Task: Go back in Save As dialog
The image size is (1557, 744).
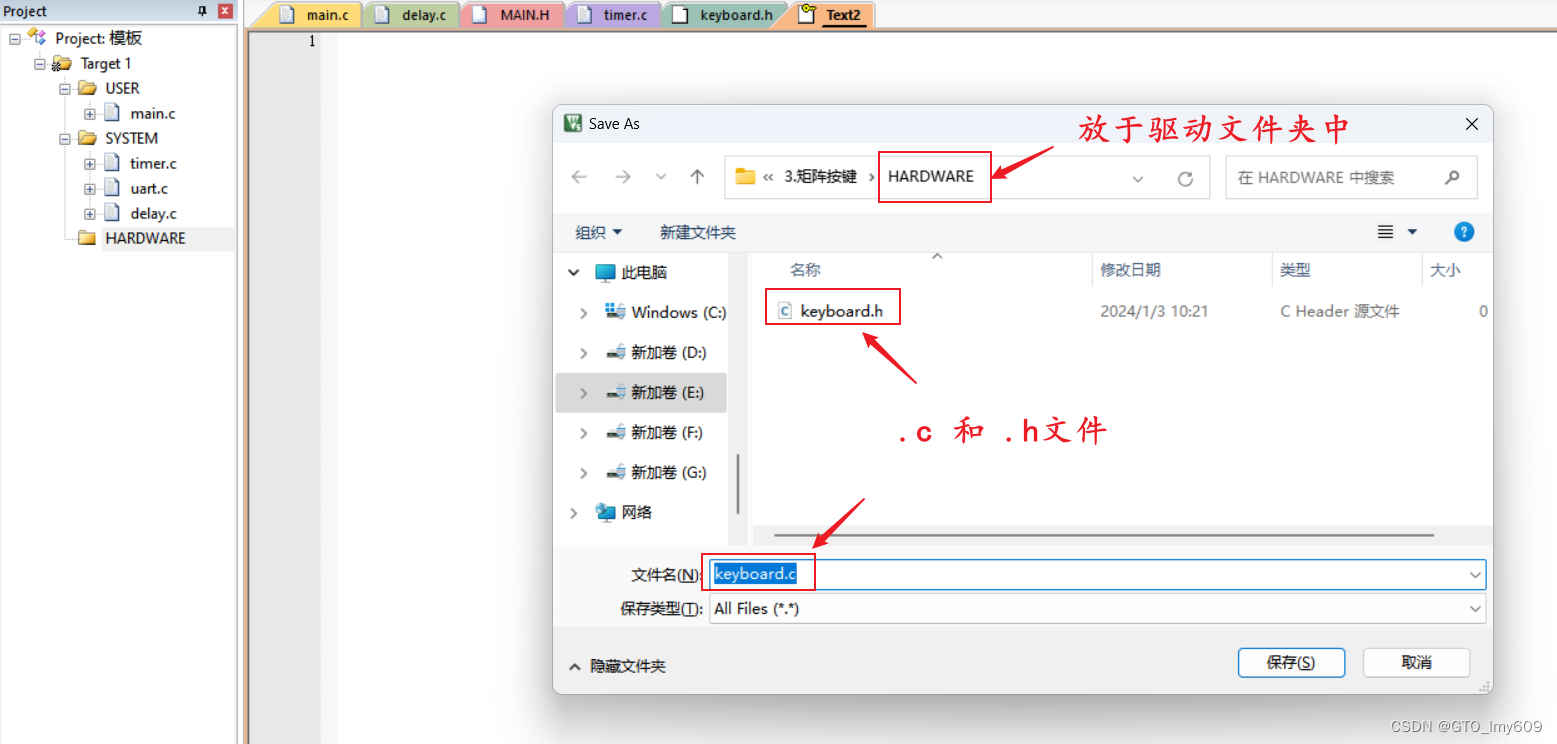Action: (x=579, y=177)
